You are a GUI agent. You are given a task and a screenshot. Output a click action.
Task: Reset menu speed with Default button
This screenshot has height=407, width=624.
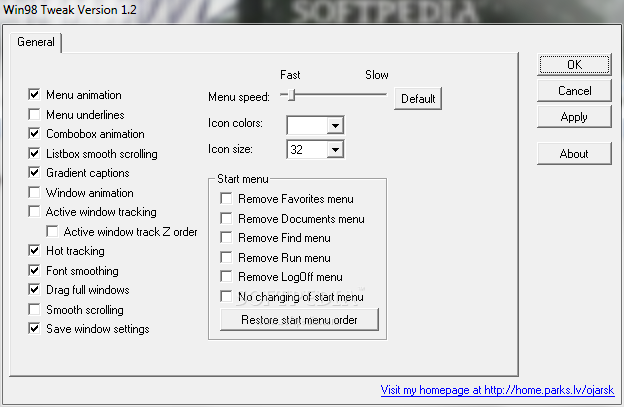click(x=418, y=99)
